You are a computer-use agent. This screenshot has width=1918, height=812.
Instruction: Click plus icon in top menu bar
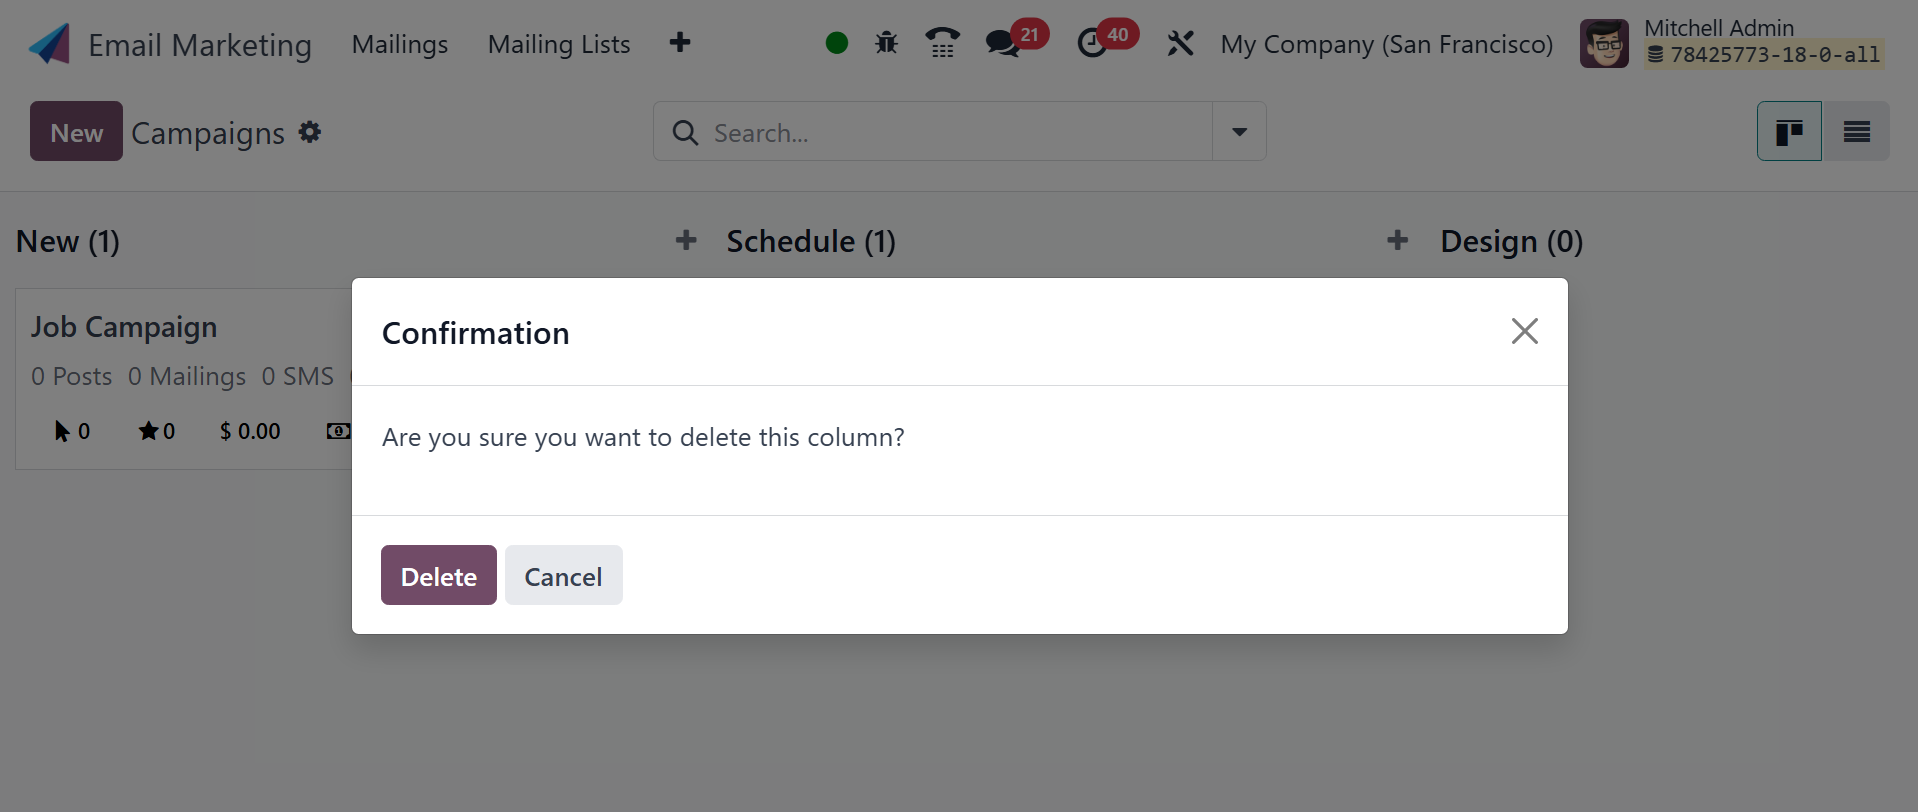coord(680,43)
